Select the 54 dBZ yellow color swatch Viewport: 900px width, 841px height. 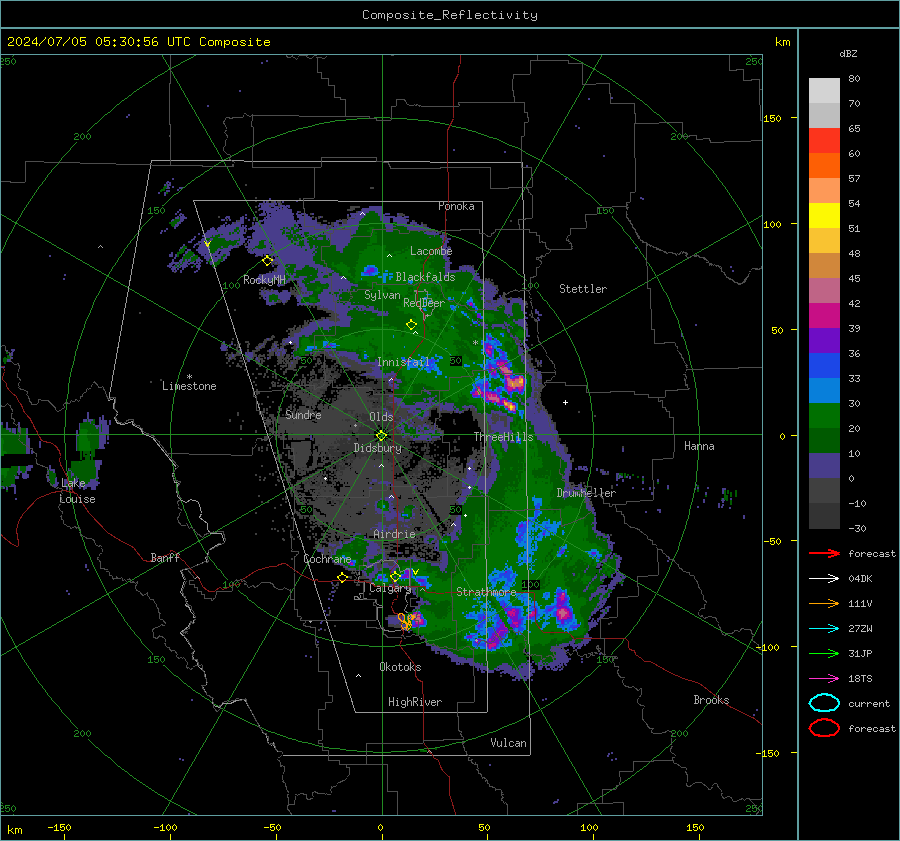(x=824, y=216)
